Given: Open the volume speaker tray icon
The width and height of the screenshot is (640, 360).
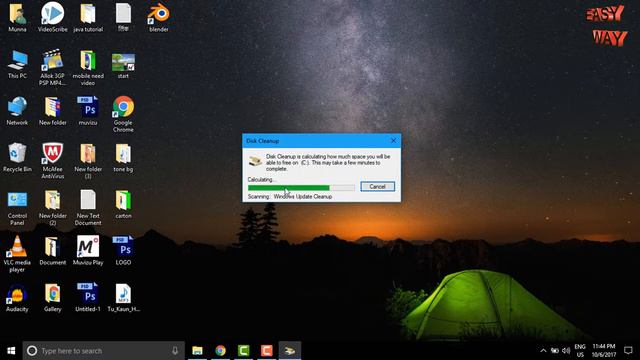Looking at the screenshot, I should [566, 351].
